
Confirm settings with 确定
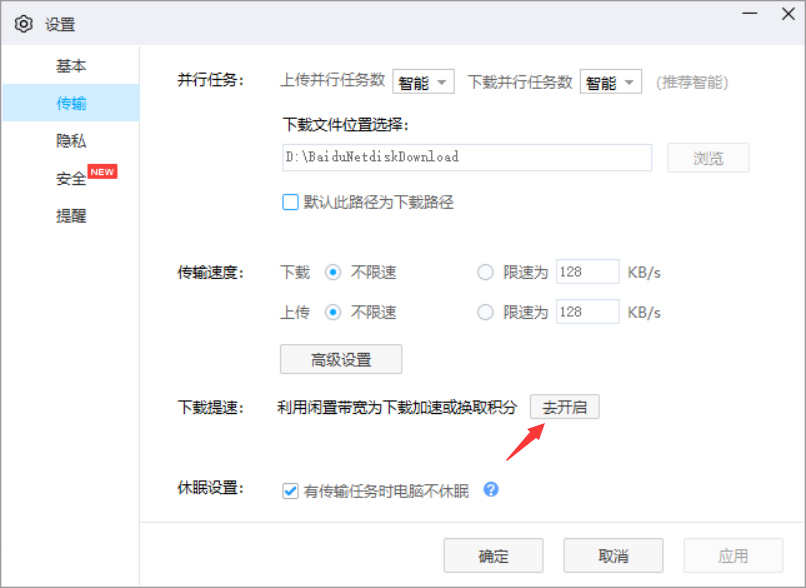(494, 555)
